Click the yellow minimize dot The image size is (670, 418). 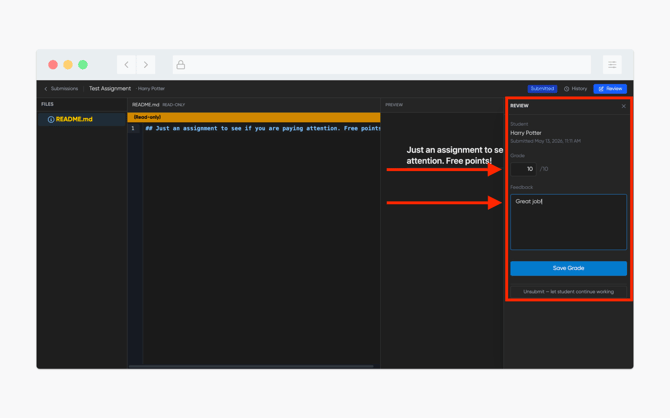pyautogui.click(x=68, y=65)
